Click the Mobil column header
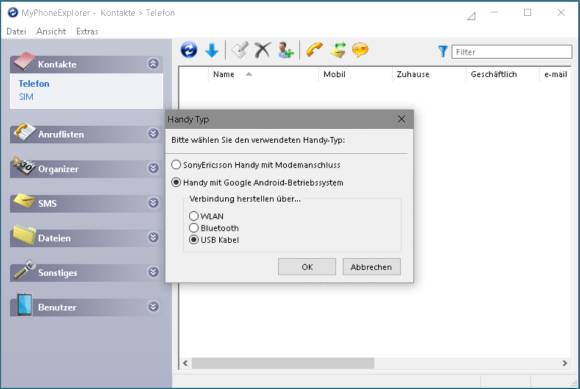Viewport: 580px width, 389px height. 334,74
